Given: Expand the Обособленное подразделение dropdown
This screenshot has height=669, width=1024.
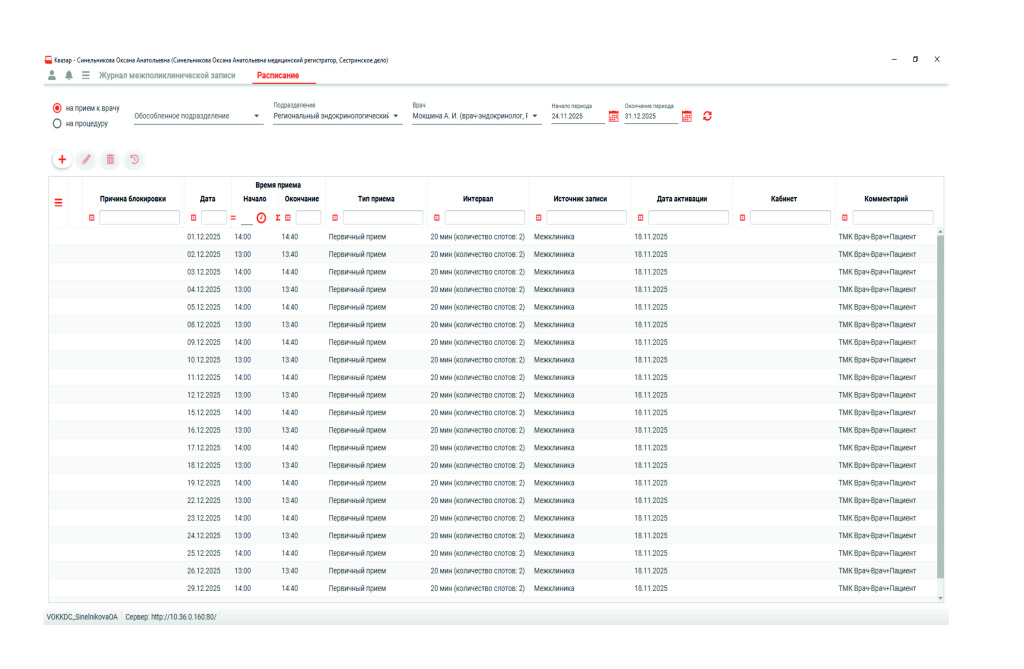Looking at the screenshot, I should click(x=257, y=117).
